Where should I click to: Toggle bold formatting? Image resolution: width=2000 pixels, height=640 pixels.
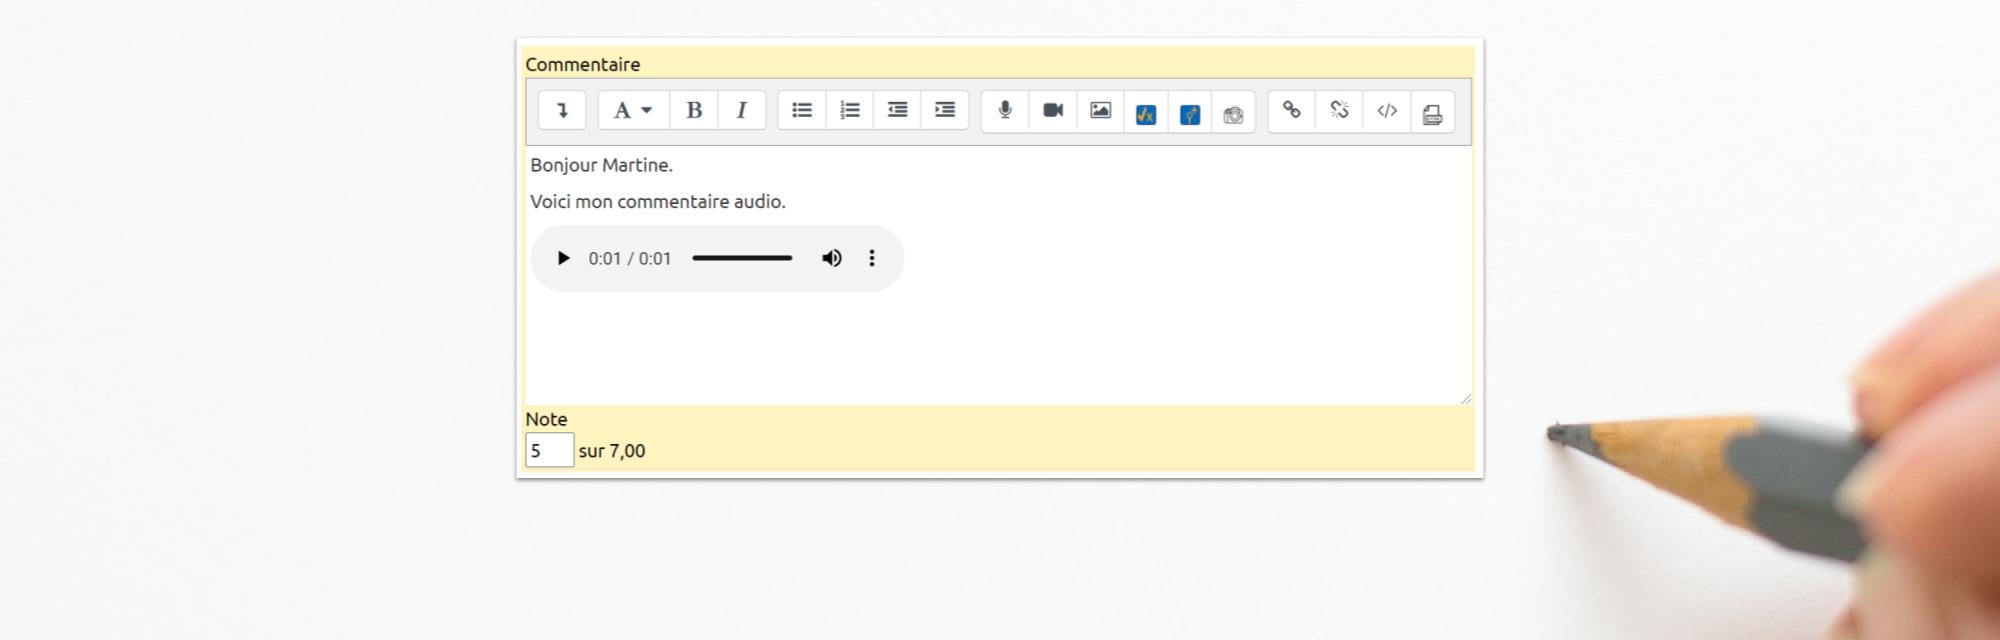tap(694, 111)
